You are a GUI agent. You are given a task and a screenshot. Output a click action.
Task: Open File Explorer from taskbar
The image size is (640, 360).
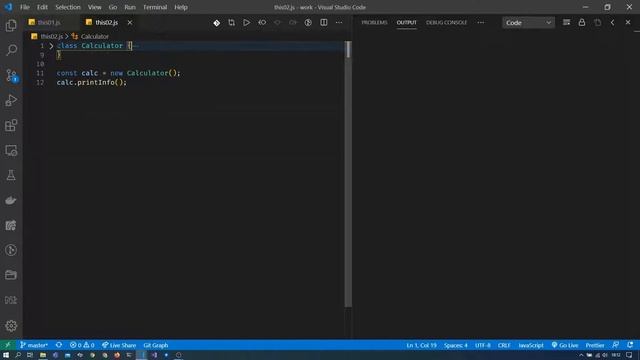[43, 355]
